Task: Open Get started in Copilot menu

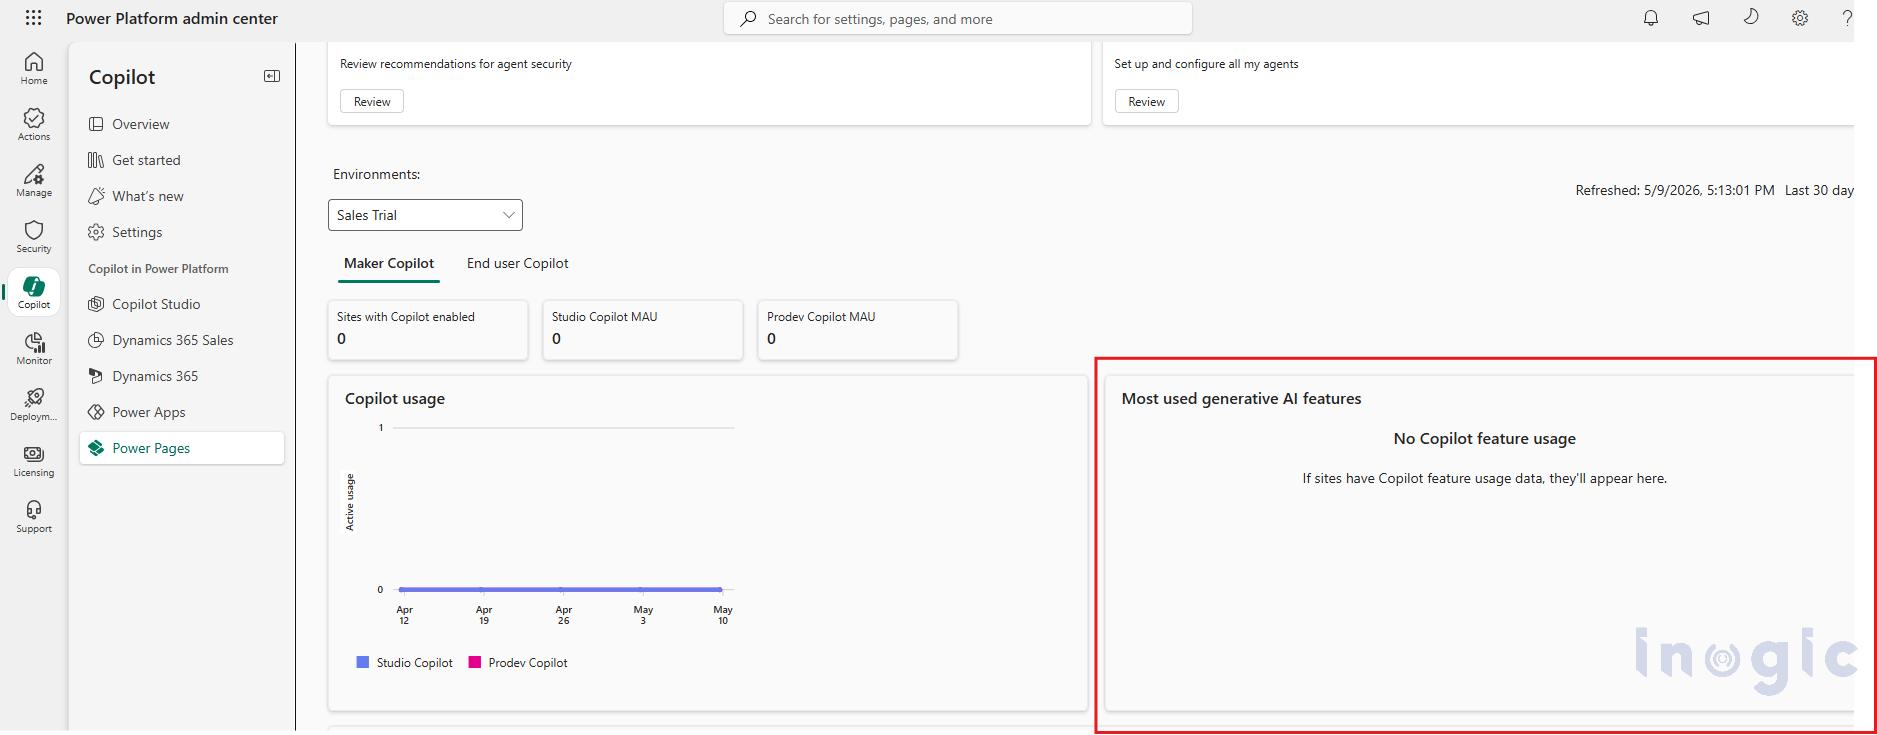Action: click(x=182, y=160)
